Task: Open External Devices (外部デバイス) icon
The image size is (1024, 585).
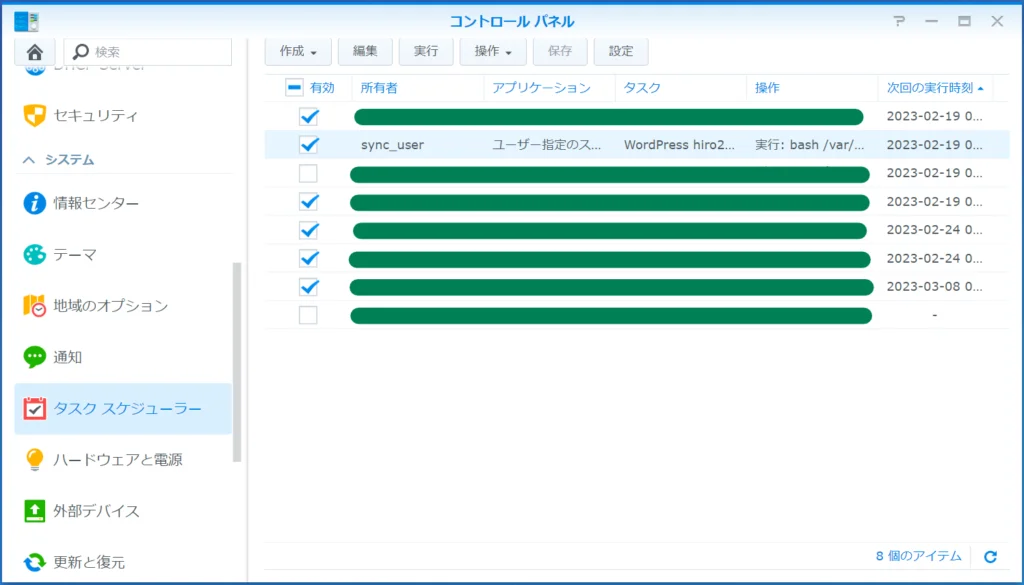Action: tap(35, 511)
